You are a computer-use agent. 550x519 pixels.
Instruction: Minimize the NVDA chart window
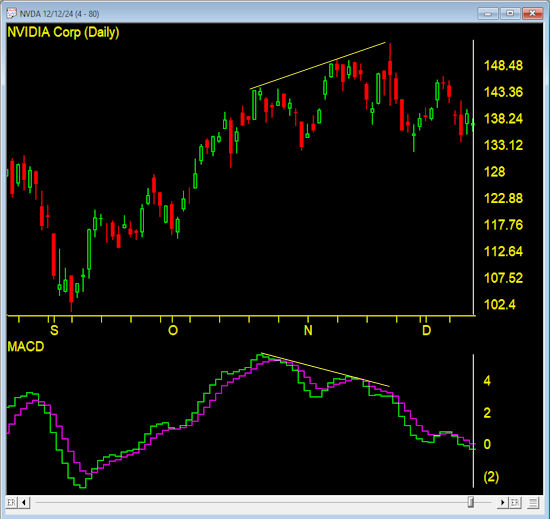coord(488,13)
